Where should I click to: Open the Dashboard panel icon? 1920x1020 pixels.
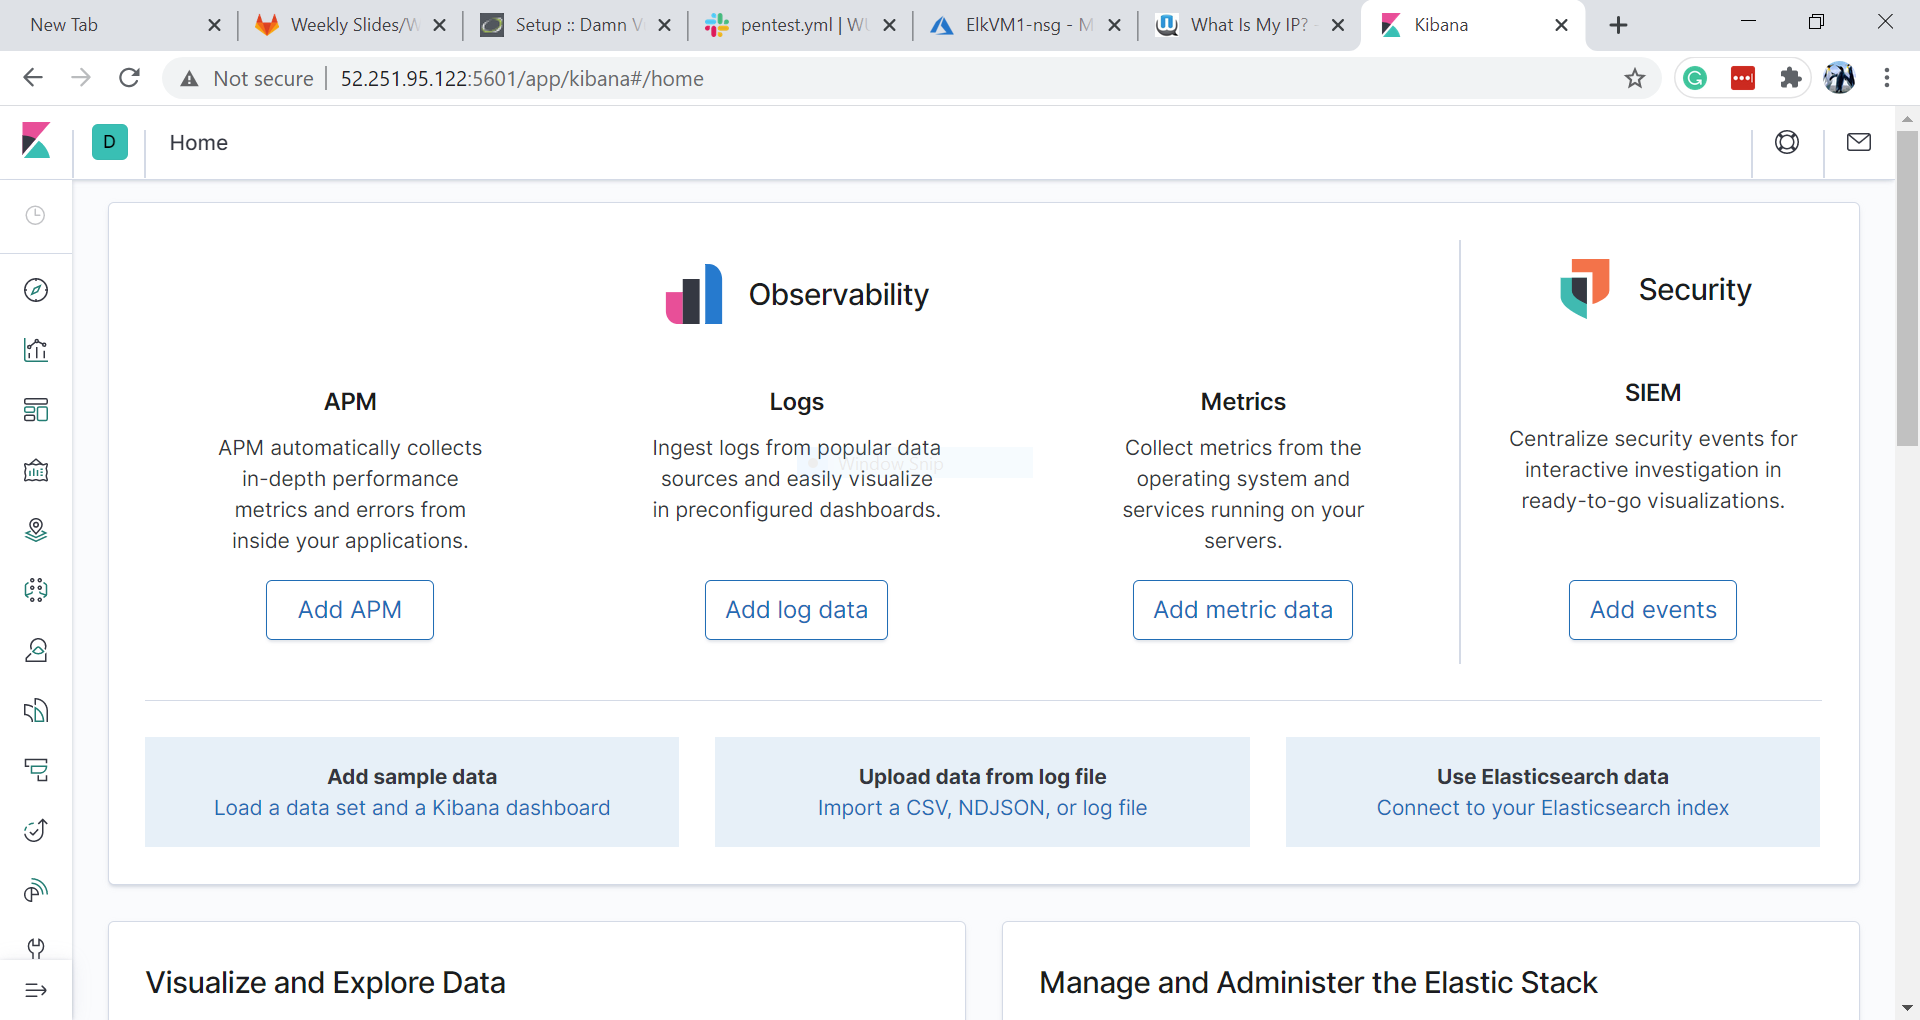(x=36, y=410)
